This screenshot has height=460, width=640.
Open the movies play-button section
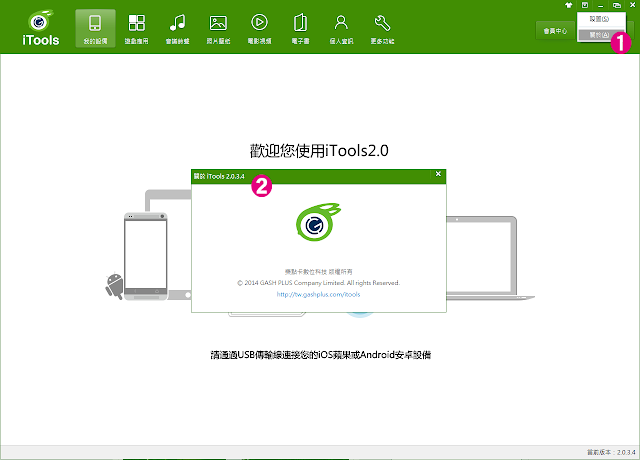[x=260, y=29]
